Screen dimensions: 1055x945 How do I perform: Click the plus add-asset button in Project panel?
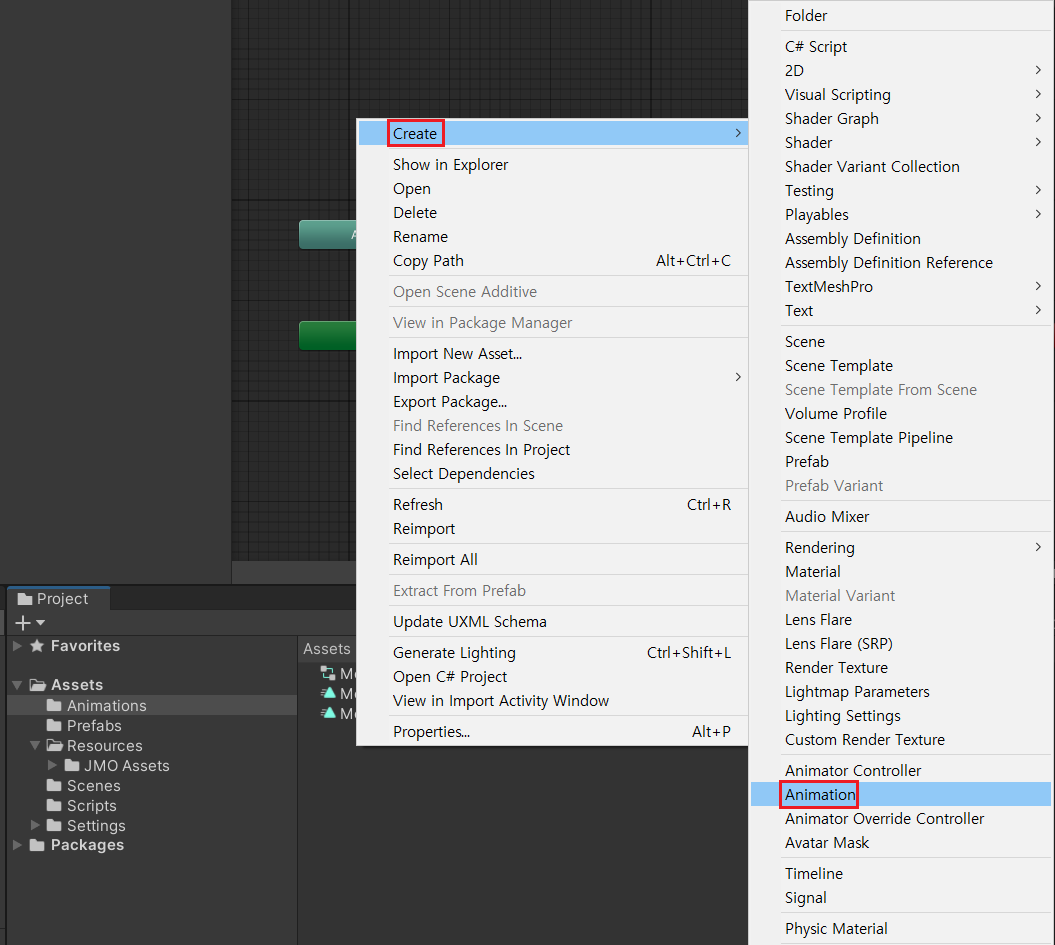coord(23,623)
